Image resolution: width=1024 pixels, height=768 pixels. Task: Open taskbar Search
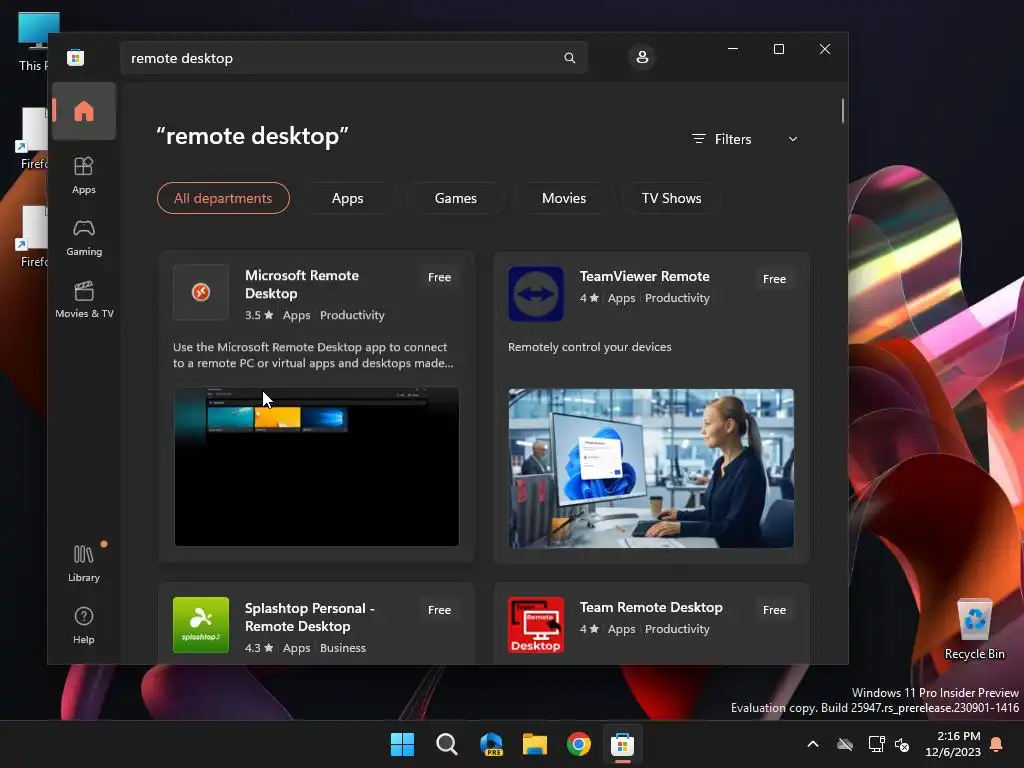(447, 744)
